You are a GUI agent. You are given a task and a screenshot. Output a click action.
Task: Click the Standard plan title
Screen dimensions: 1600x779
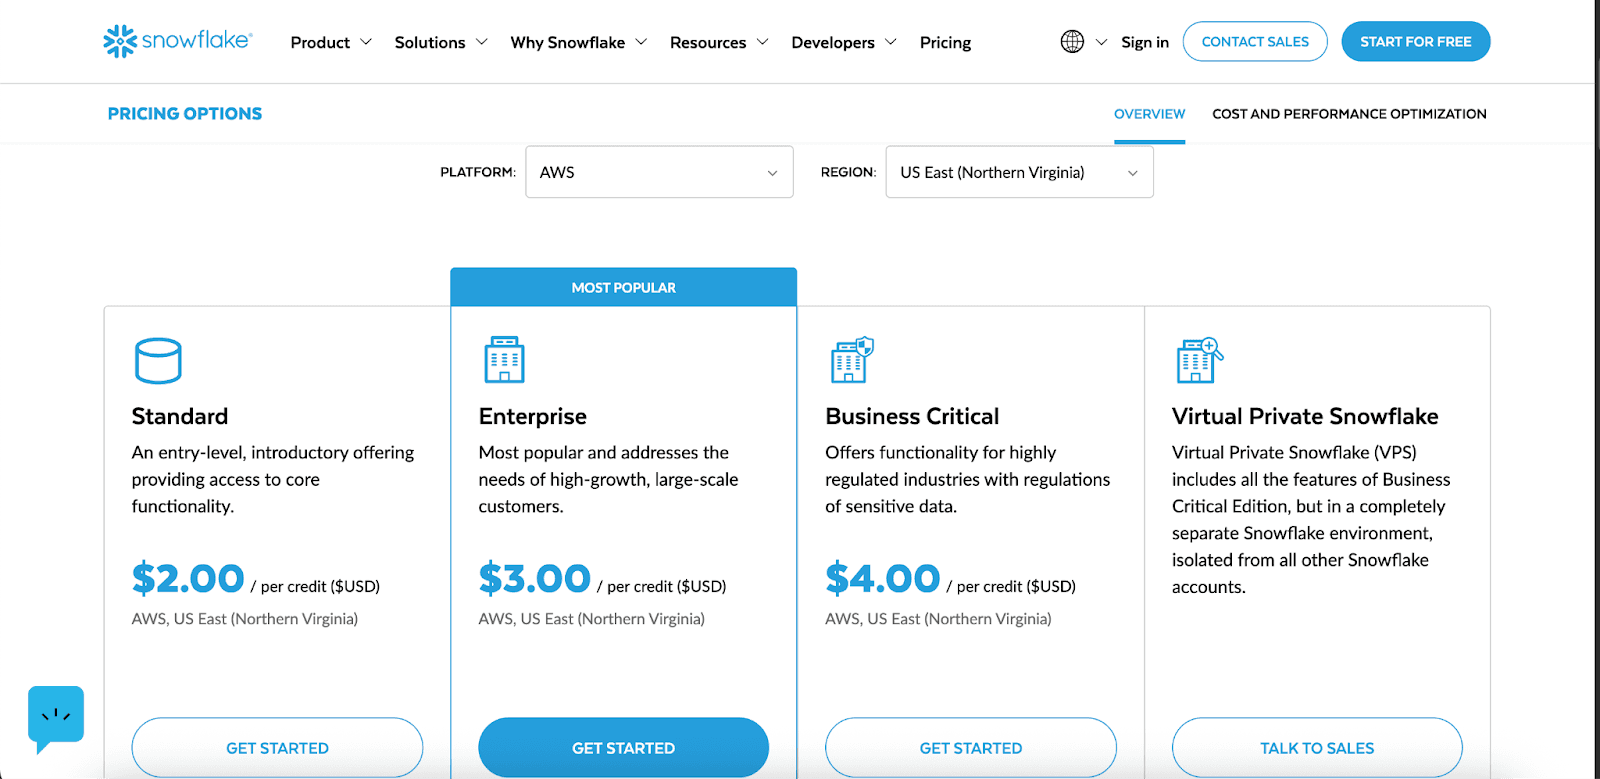(x=180, y=416)
